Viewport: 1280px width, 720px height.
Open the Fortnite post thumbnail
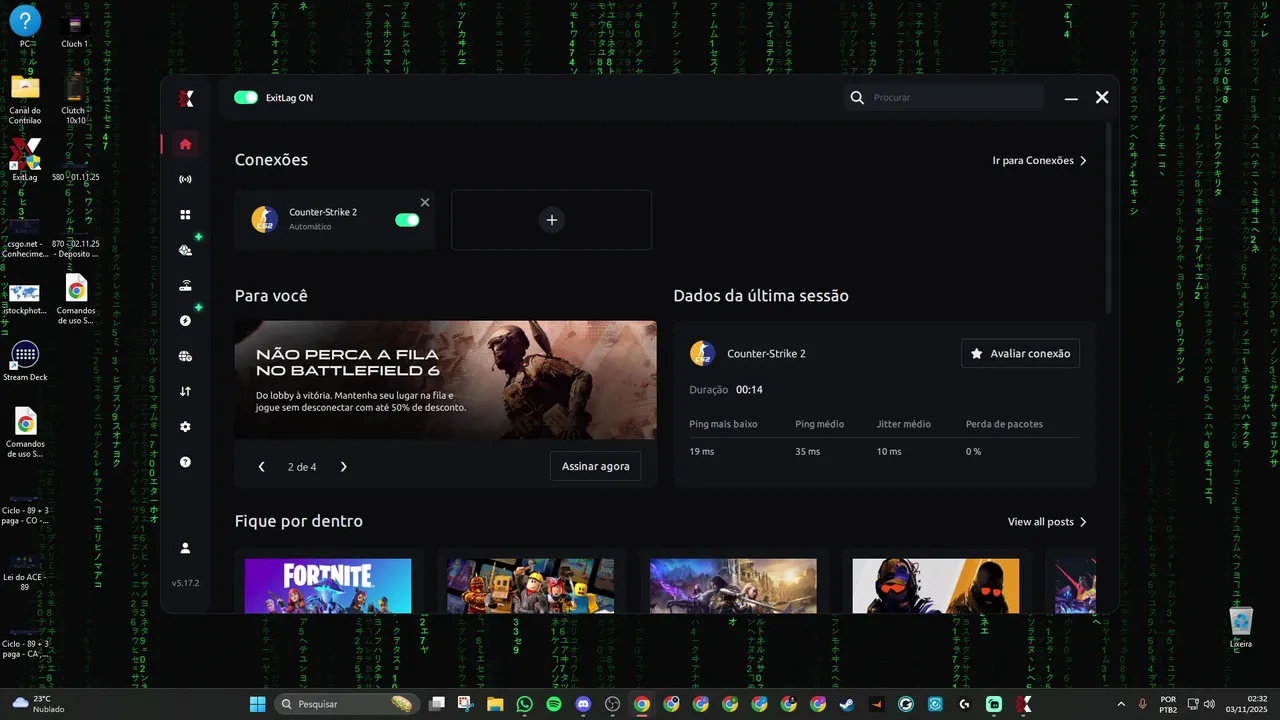click(328, 586)
